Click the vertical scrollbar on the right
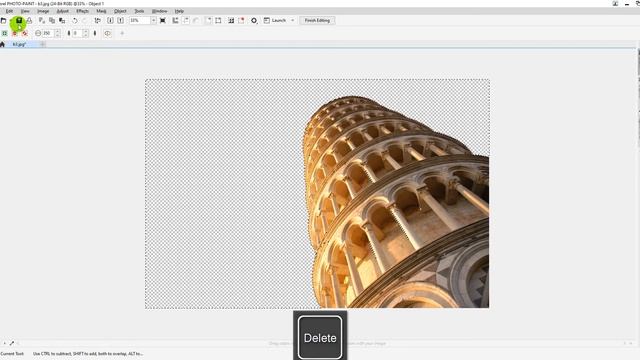Screen dimensions: 640x360 coord(638,98)
